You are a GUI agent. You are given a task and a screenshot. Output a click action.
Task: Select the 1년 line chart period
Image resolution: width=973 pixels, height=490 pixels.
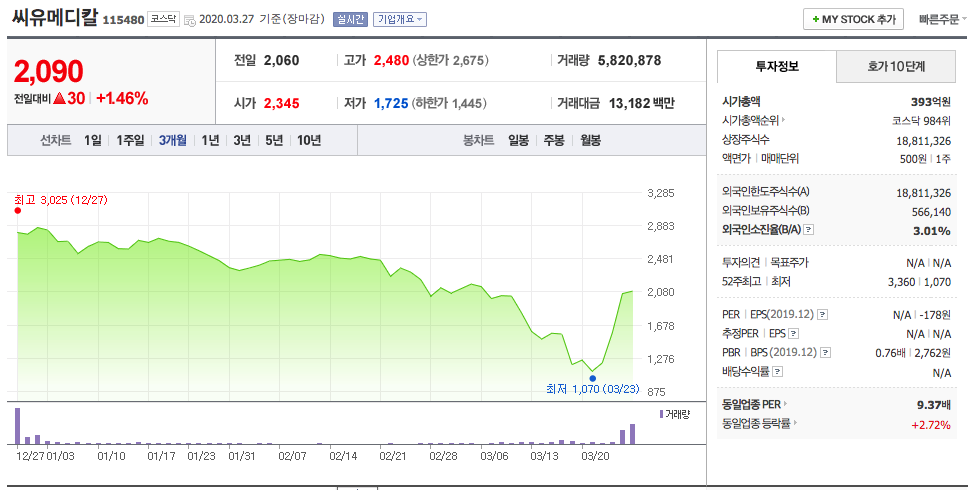[210, 141]
